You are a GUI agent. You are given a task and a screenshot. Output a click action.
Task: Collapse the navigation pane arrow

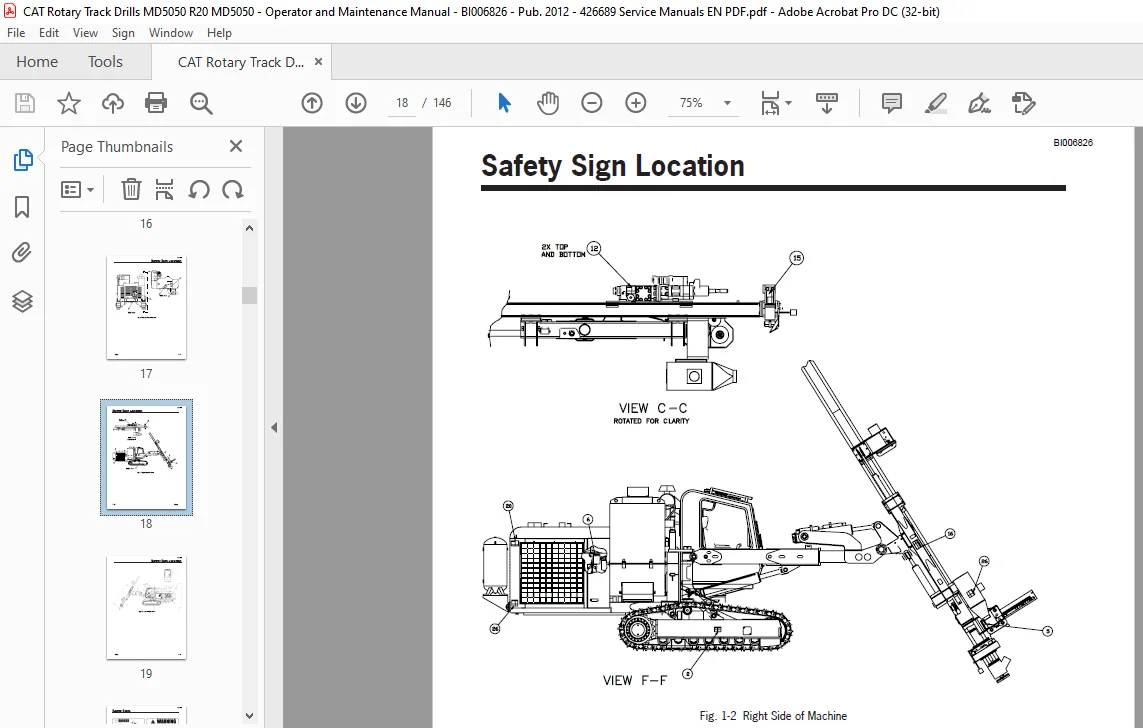[x=274, y=428]
